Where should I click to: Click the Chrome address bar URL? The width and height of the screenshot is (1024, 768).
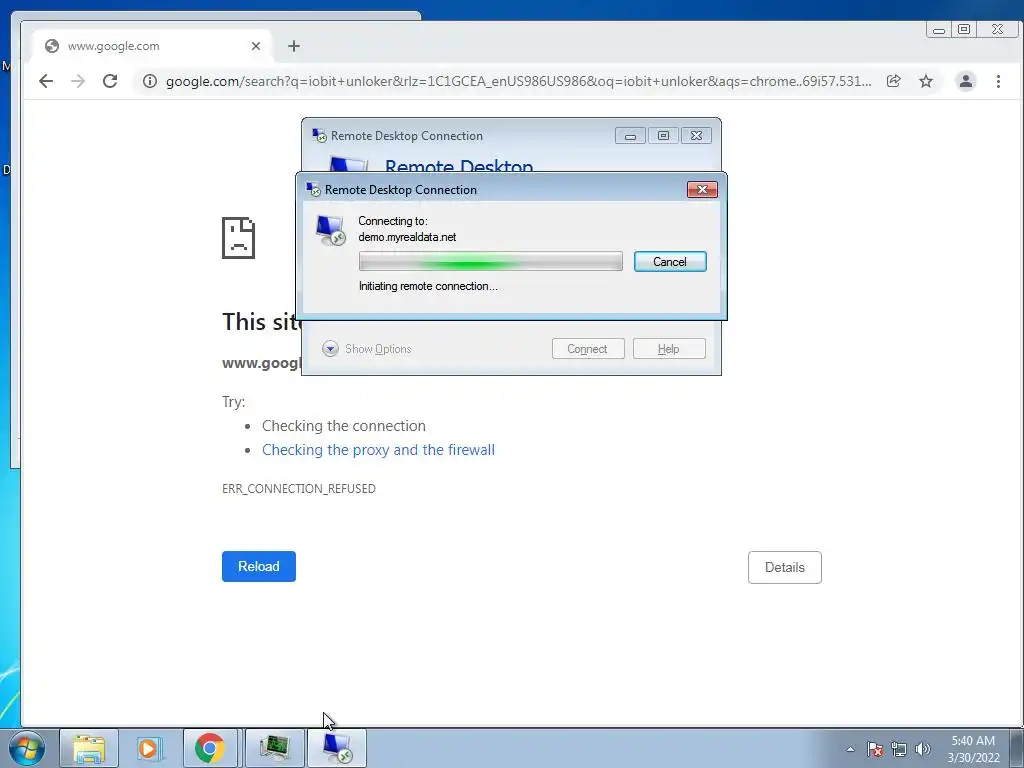518,81
